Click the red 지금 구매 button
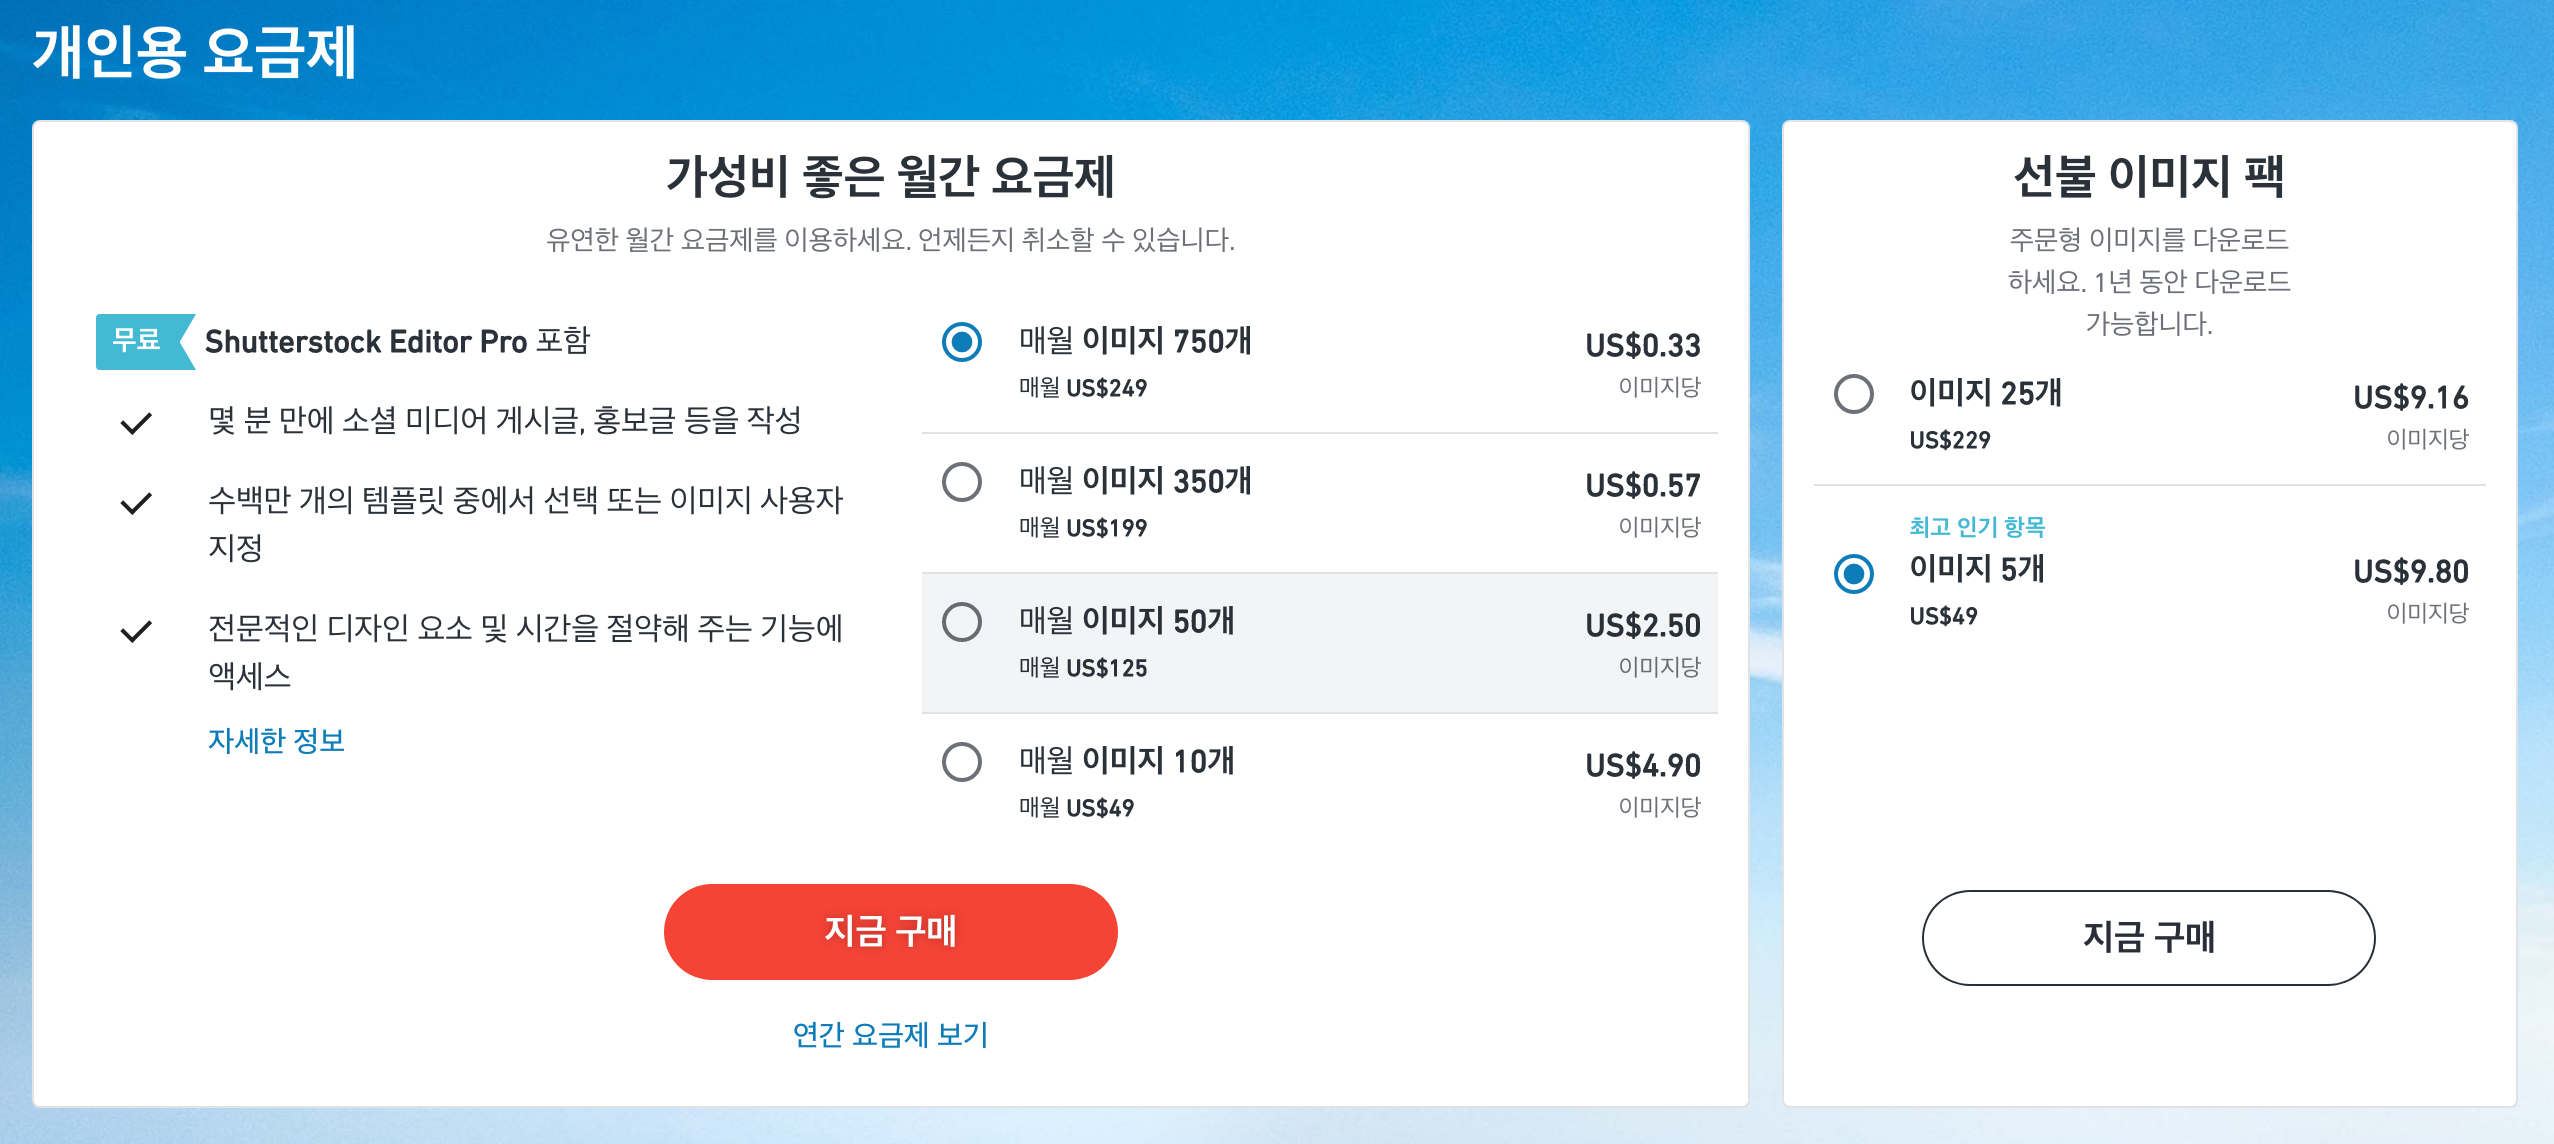 click(x=890, y=931)
